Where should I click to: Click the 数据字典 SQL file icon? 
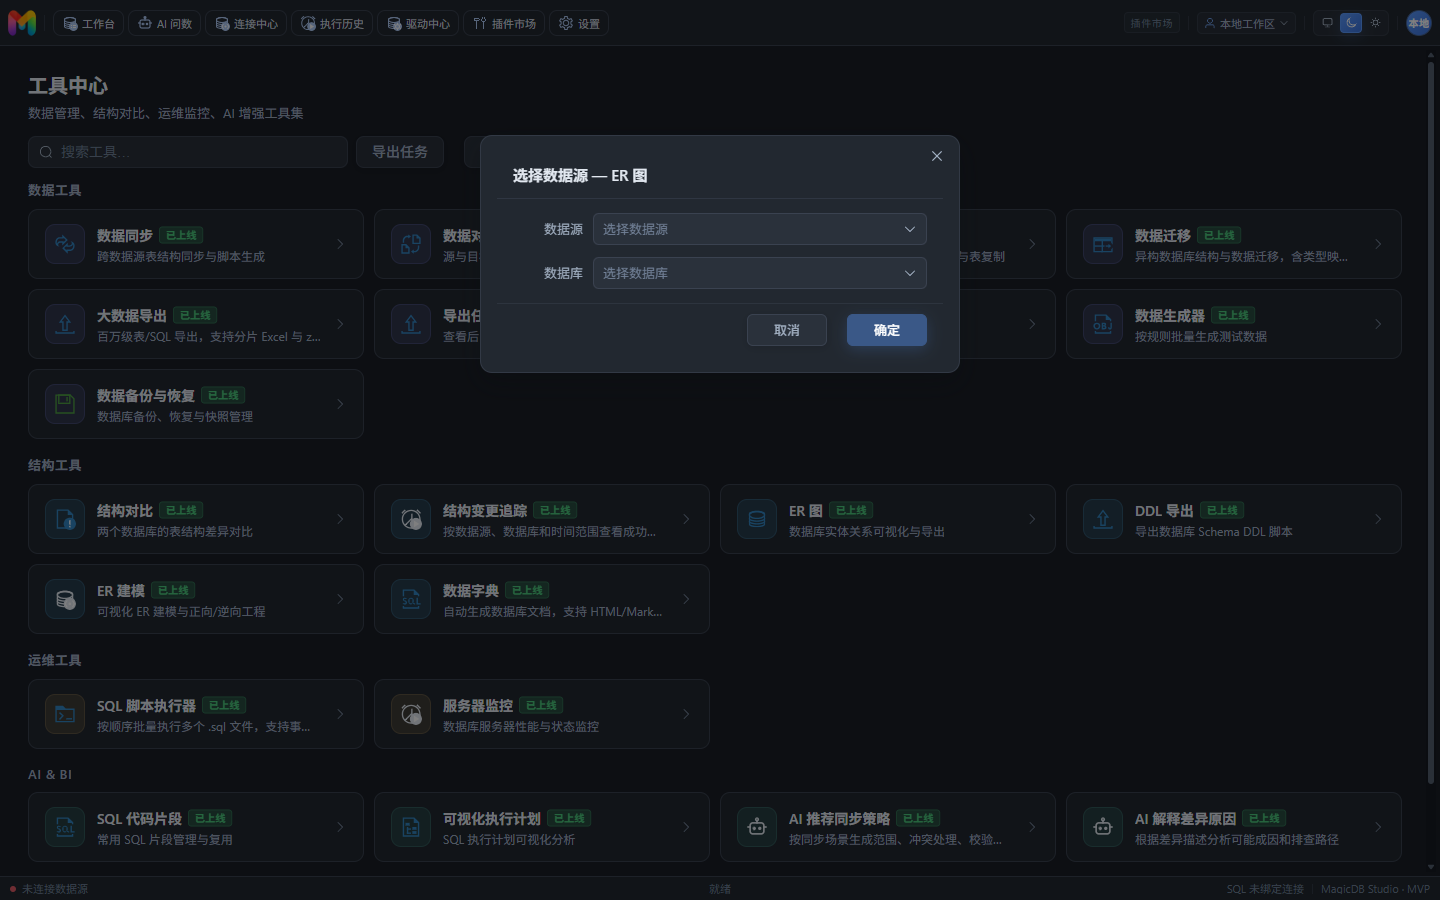pyautogui.click(x=411, y=599)
